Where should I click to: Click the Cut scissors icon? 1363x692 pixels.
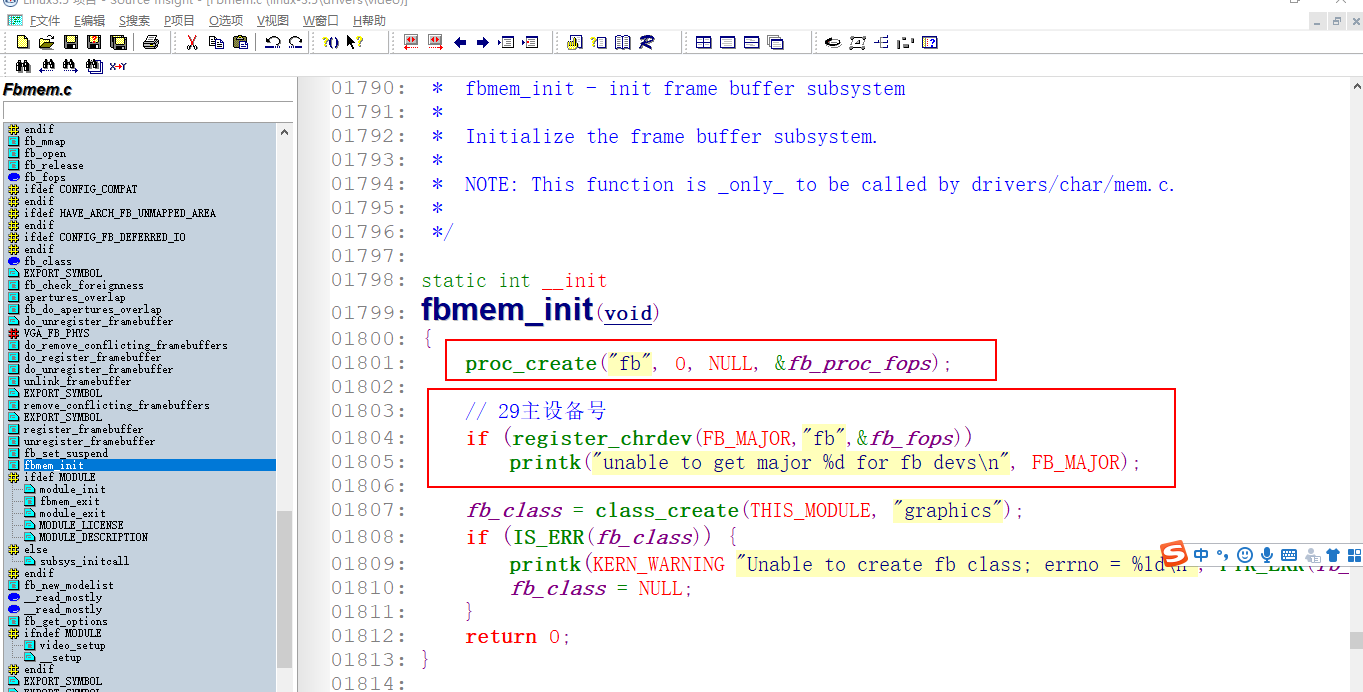pos(191,42)
